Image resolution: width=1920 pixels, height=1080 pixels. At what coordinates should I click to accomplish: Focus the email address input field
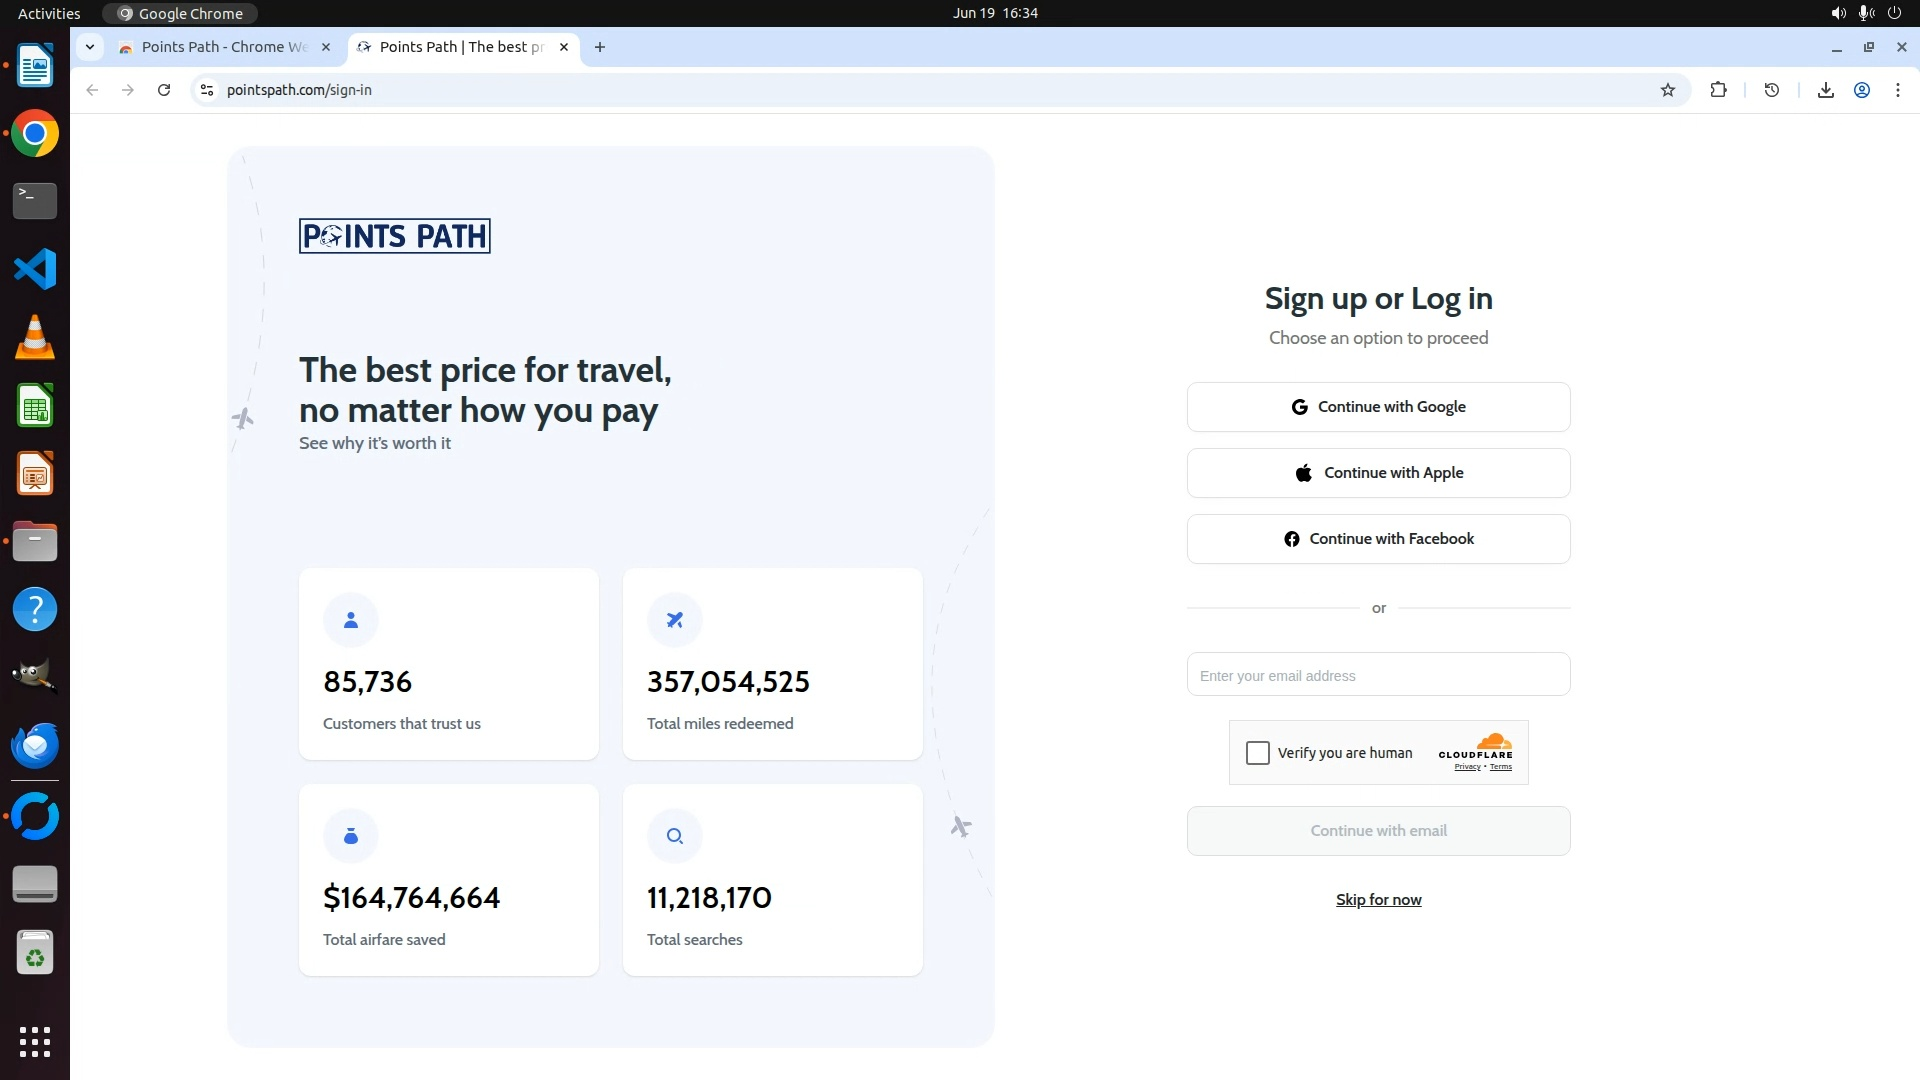pos(1378,675)
